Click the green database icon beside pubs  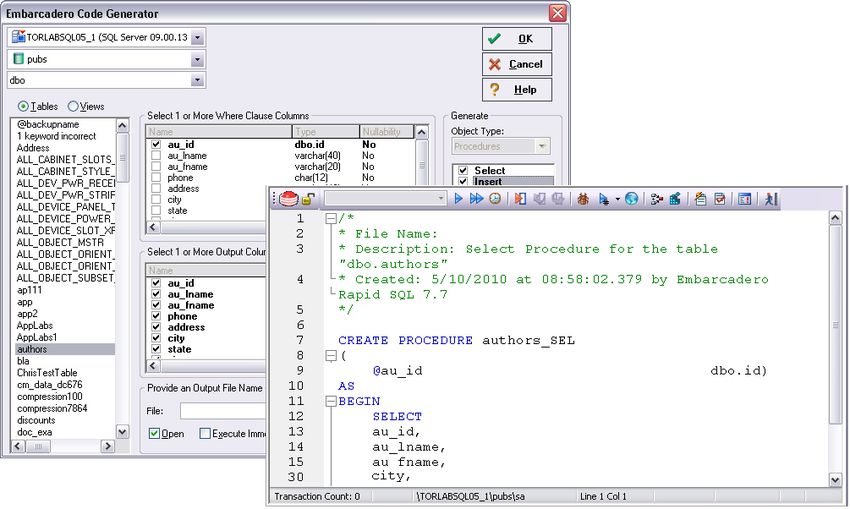point(18,59)
